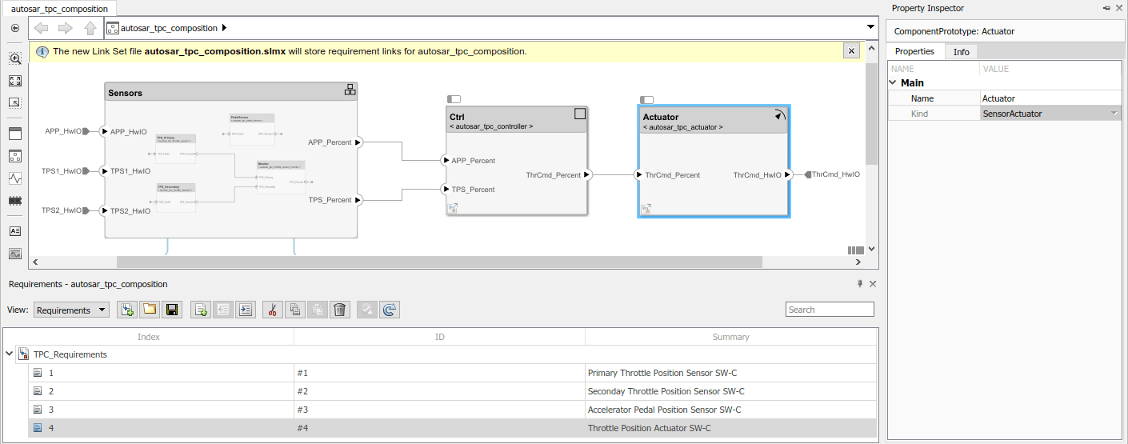Image resolution: width=1128 pixels, height=444 pixels.
Task: Switch to the Info tab
Action: coord(961,52)
